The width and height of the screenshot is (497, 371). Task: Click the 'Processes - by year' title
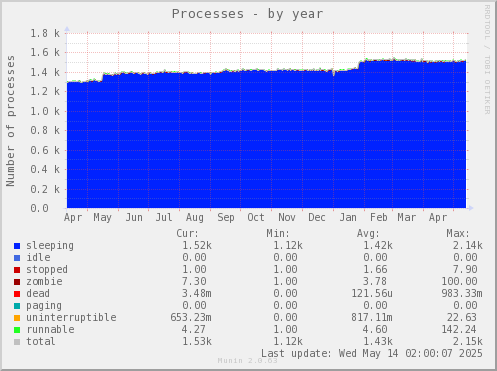tap(247, 14)
